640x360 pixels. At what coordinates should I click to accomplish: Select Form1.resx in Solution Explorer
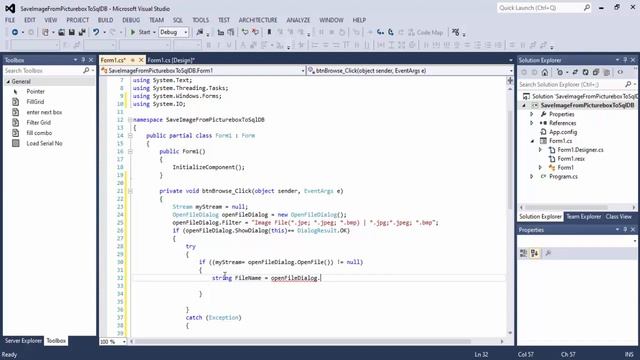pyautogui.click(x=571, y=159)
